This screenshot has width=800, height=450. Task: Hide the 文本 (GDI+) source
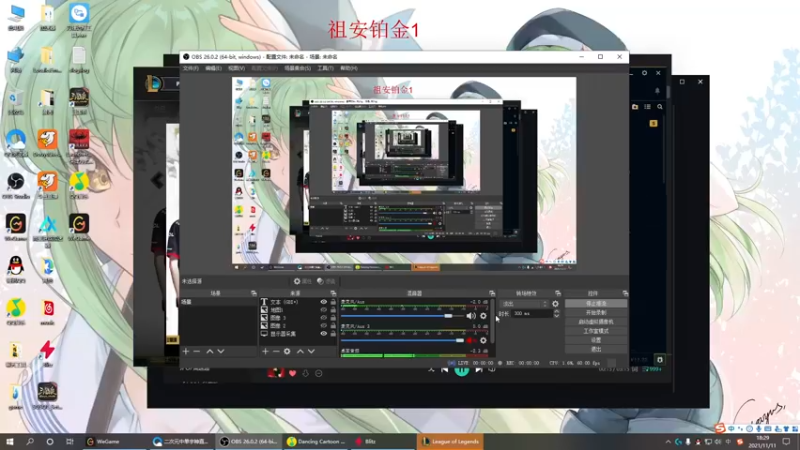(x=323, y=302)
